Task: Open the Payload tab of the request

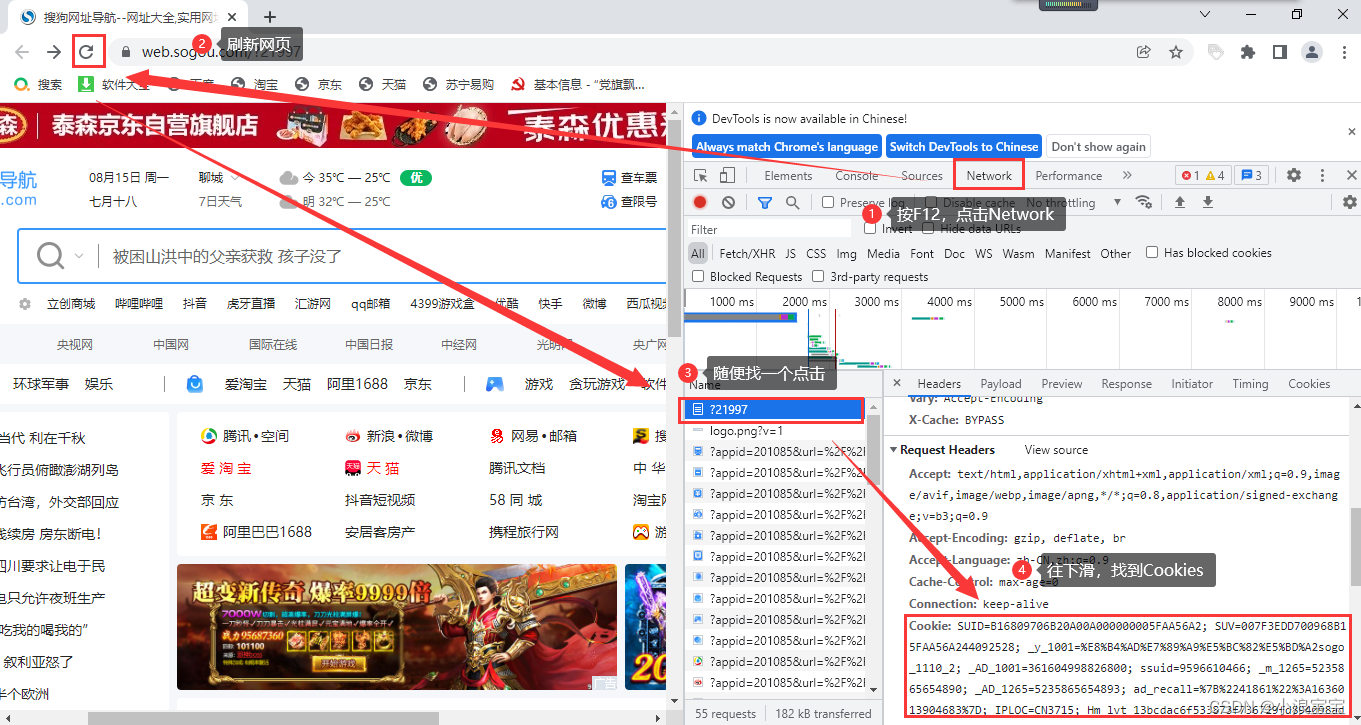Action: pyautogui.click(x=1001, y=383)
